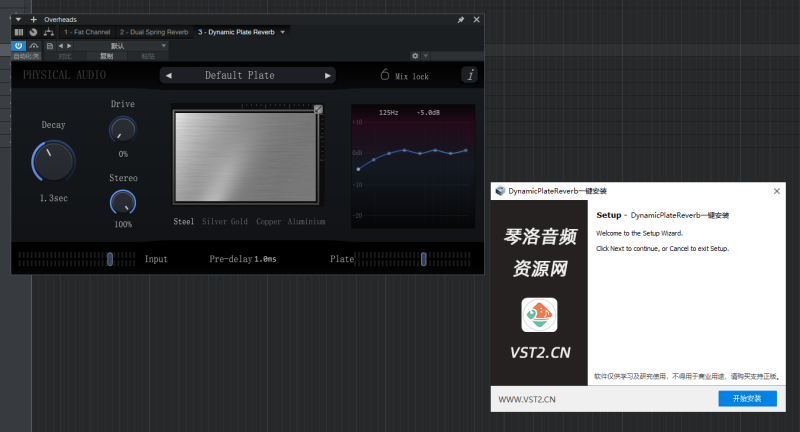Screen dimensions: 800x432
Task: Click the WWW.VST2.CN link text
Action: click(x=527, y=399)
